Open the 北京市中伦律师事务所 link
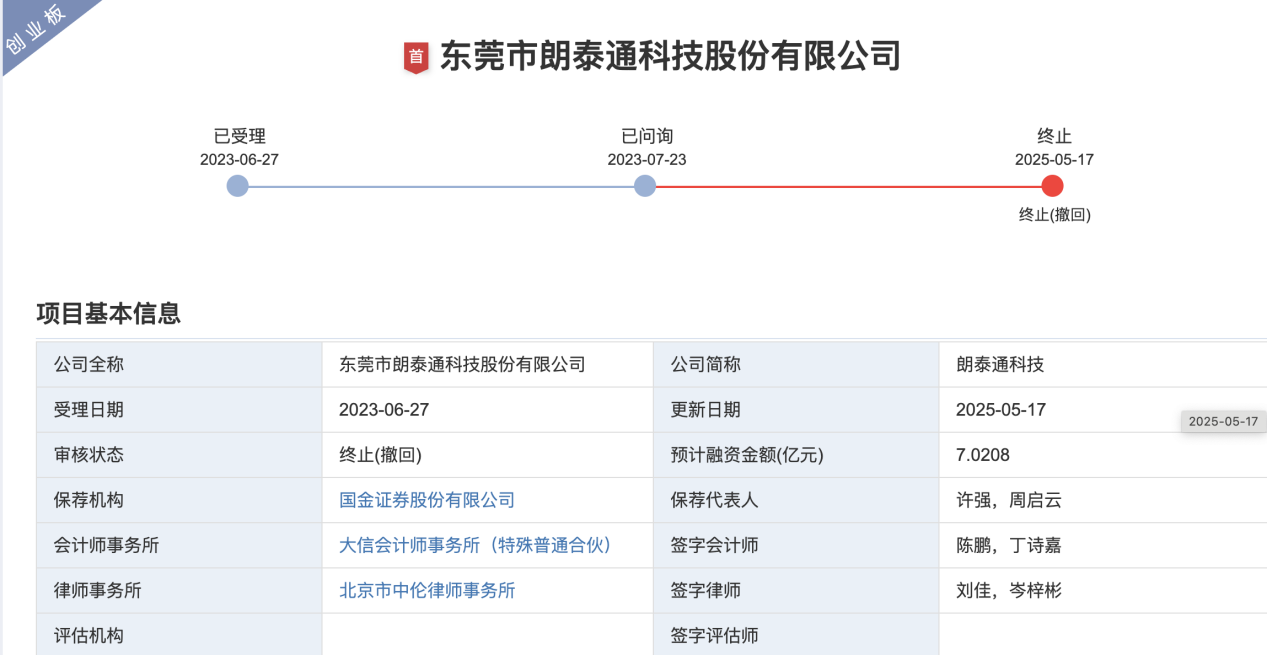Viewport: 1267px width, 655px height. 427,590
